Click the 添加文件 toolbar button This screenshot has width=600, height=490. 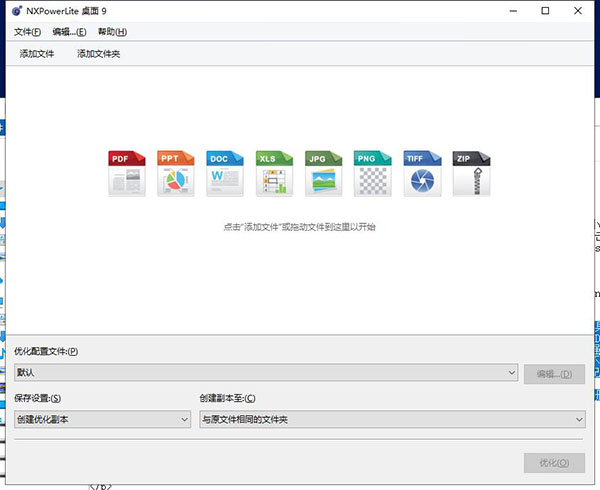pyautogui.click(x=37, y=54)
